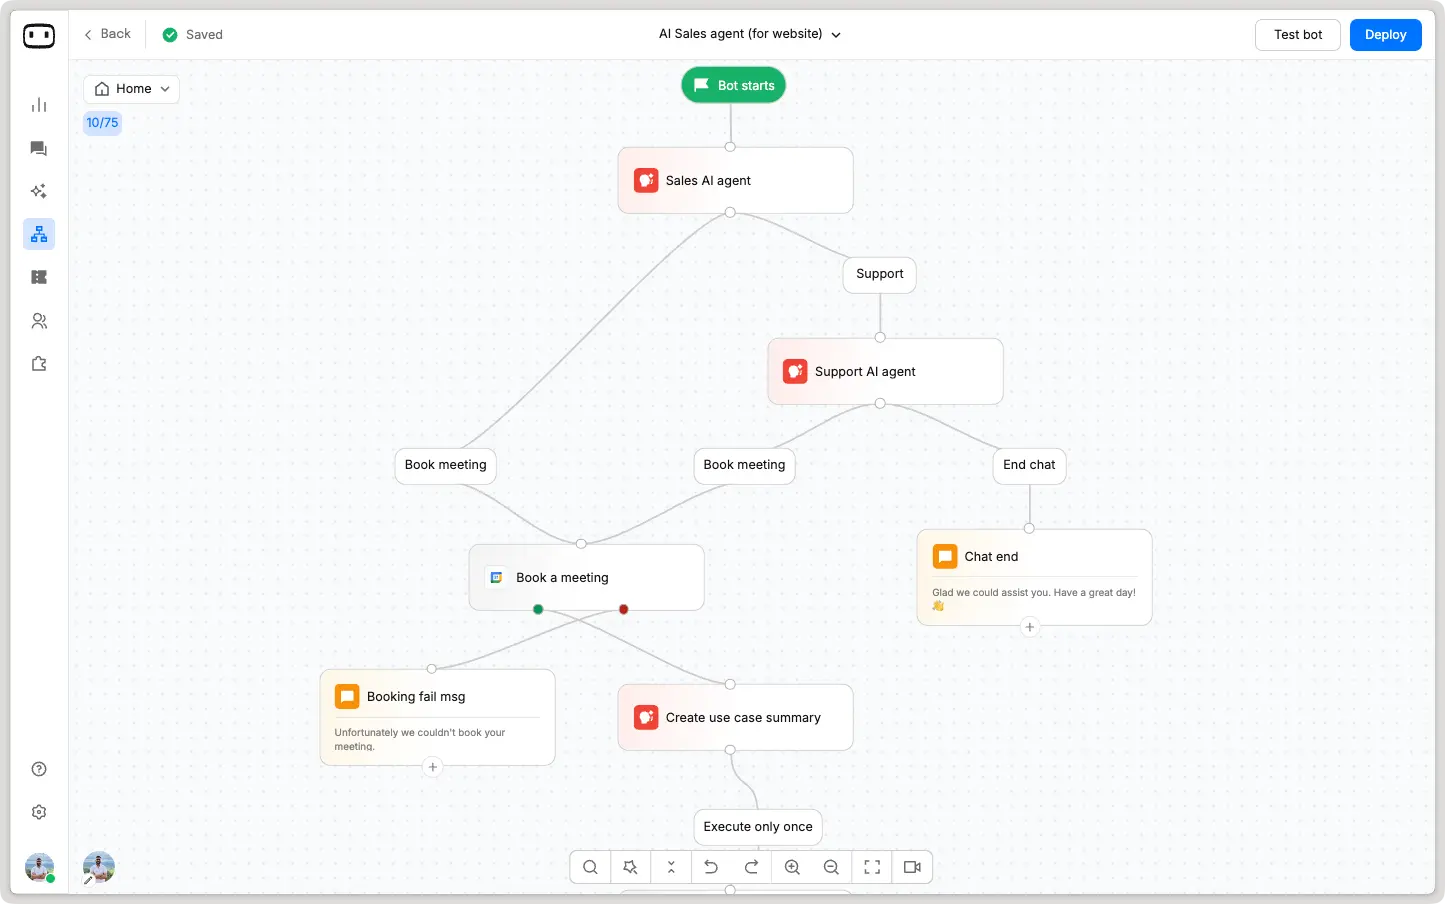Open settings gear in the sidebar
Screen dimensions: 1445x904
point(38,811)
